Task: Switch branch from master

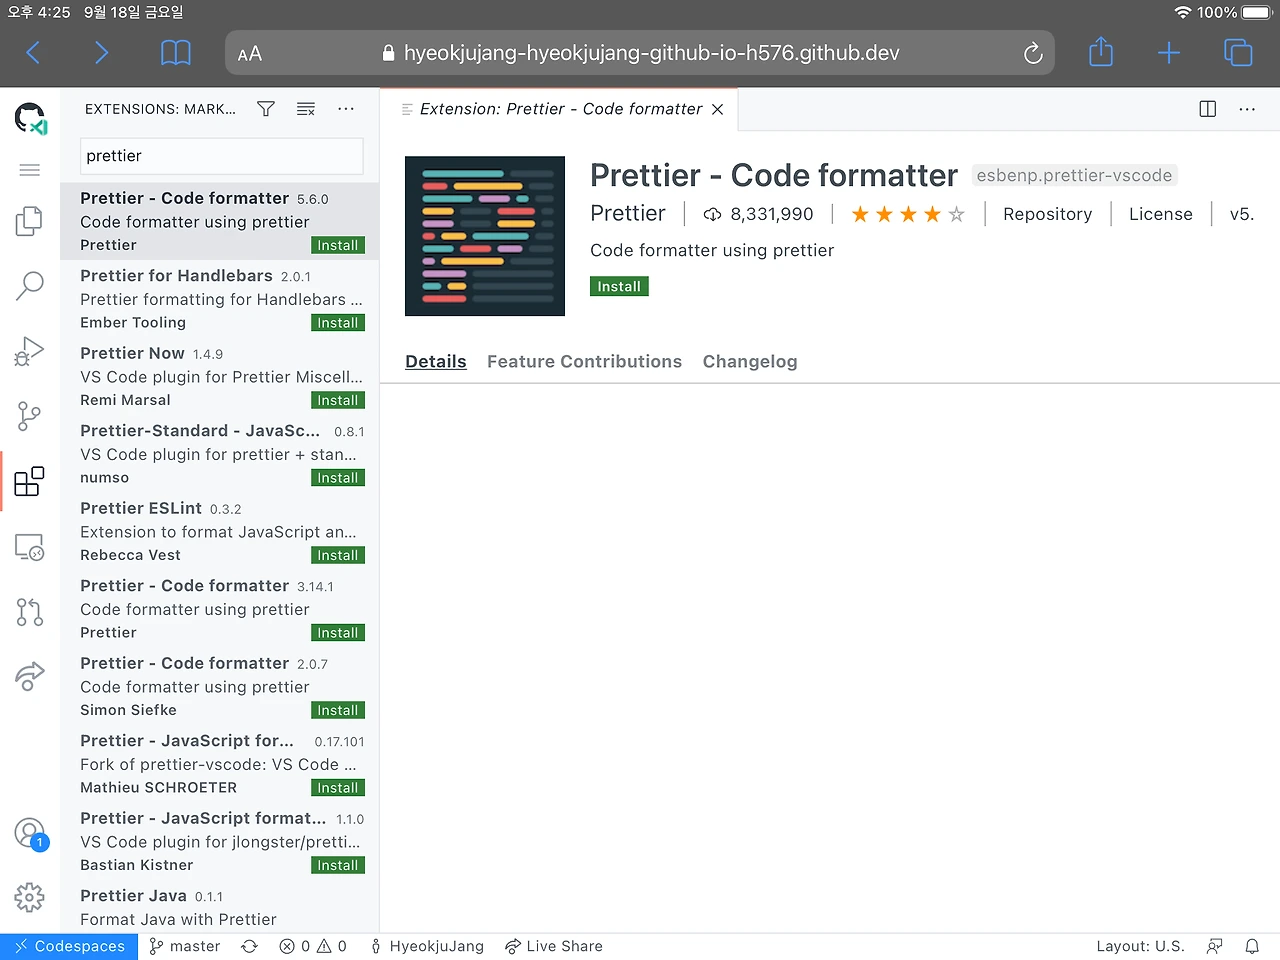Action: click(185, 946)
